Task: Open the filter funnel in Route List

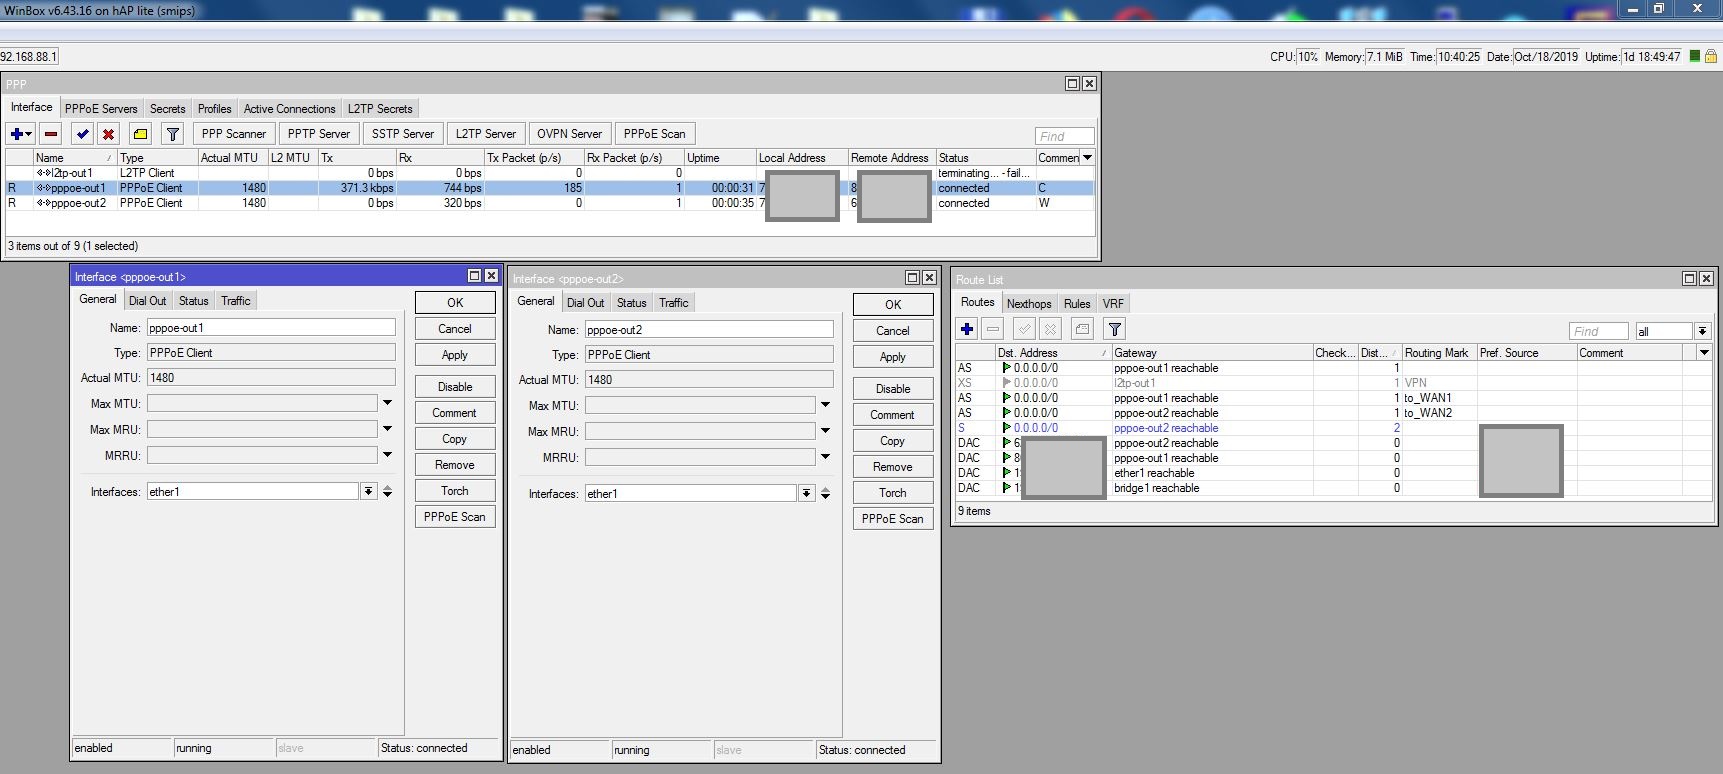Action: 1114,329
